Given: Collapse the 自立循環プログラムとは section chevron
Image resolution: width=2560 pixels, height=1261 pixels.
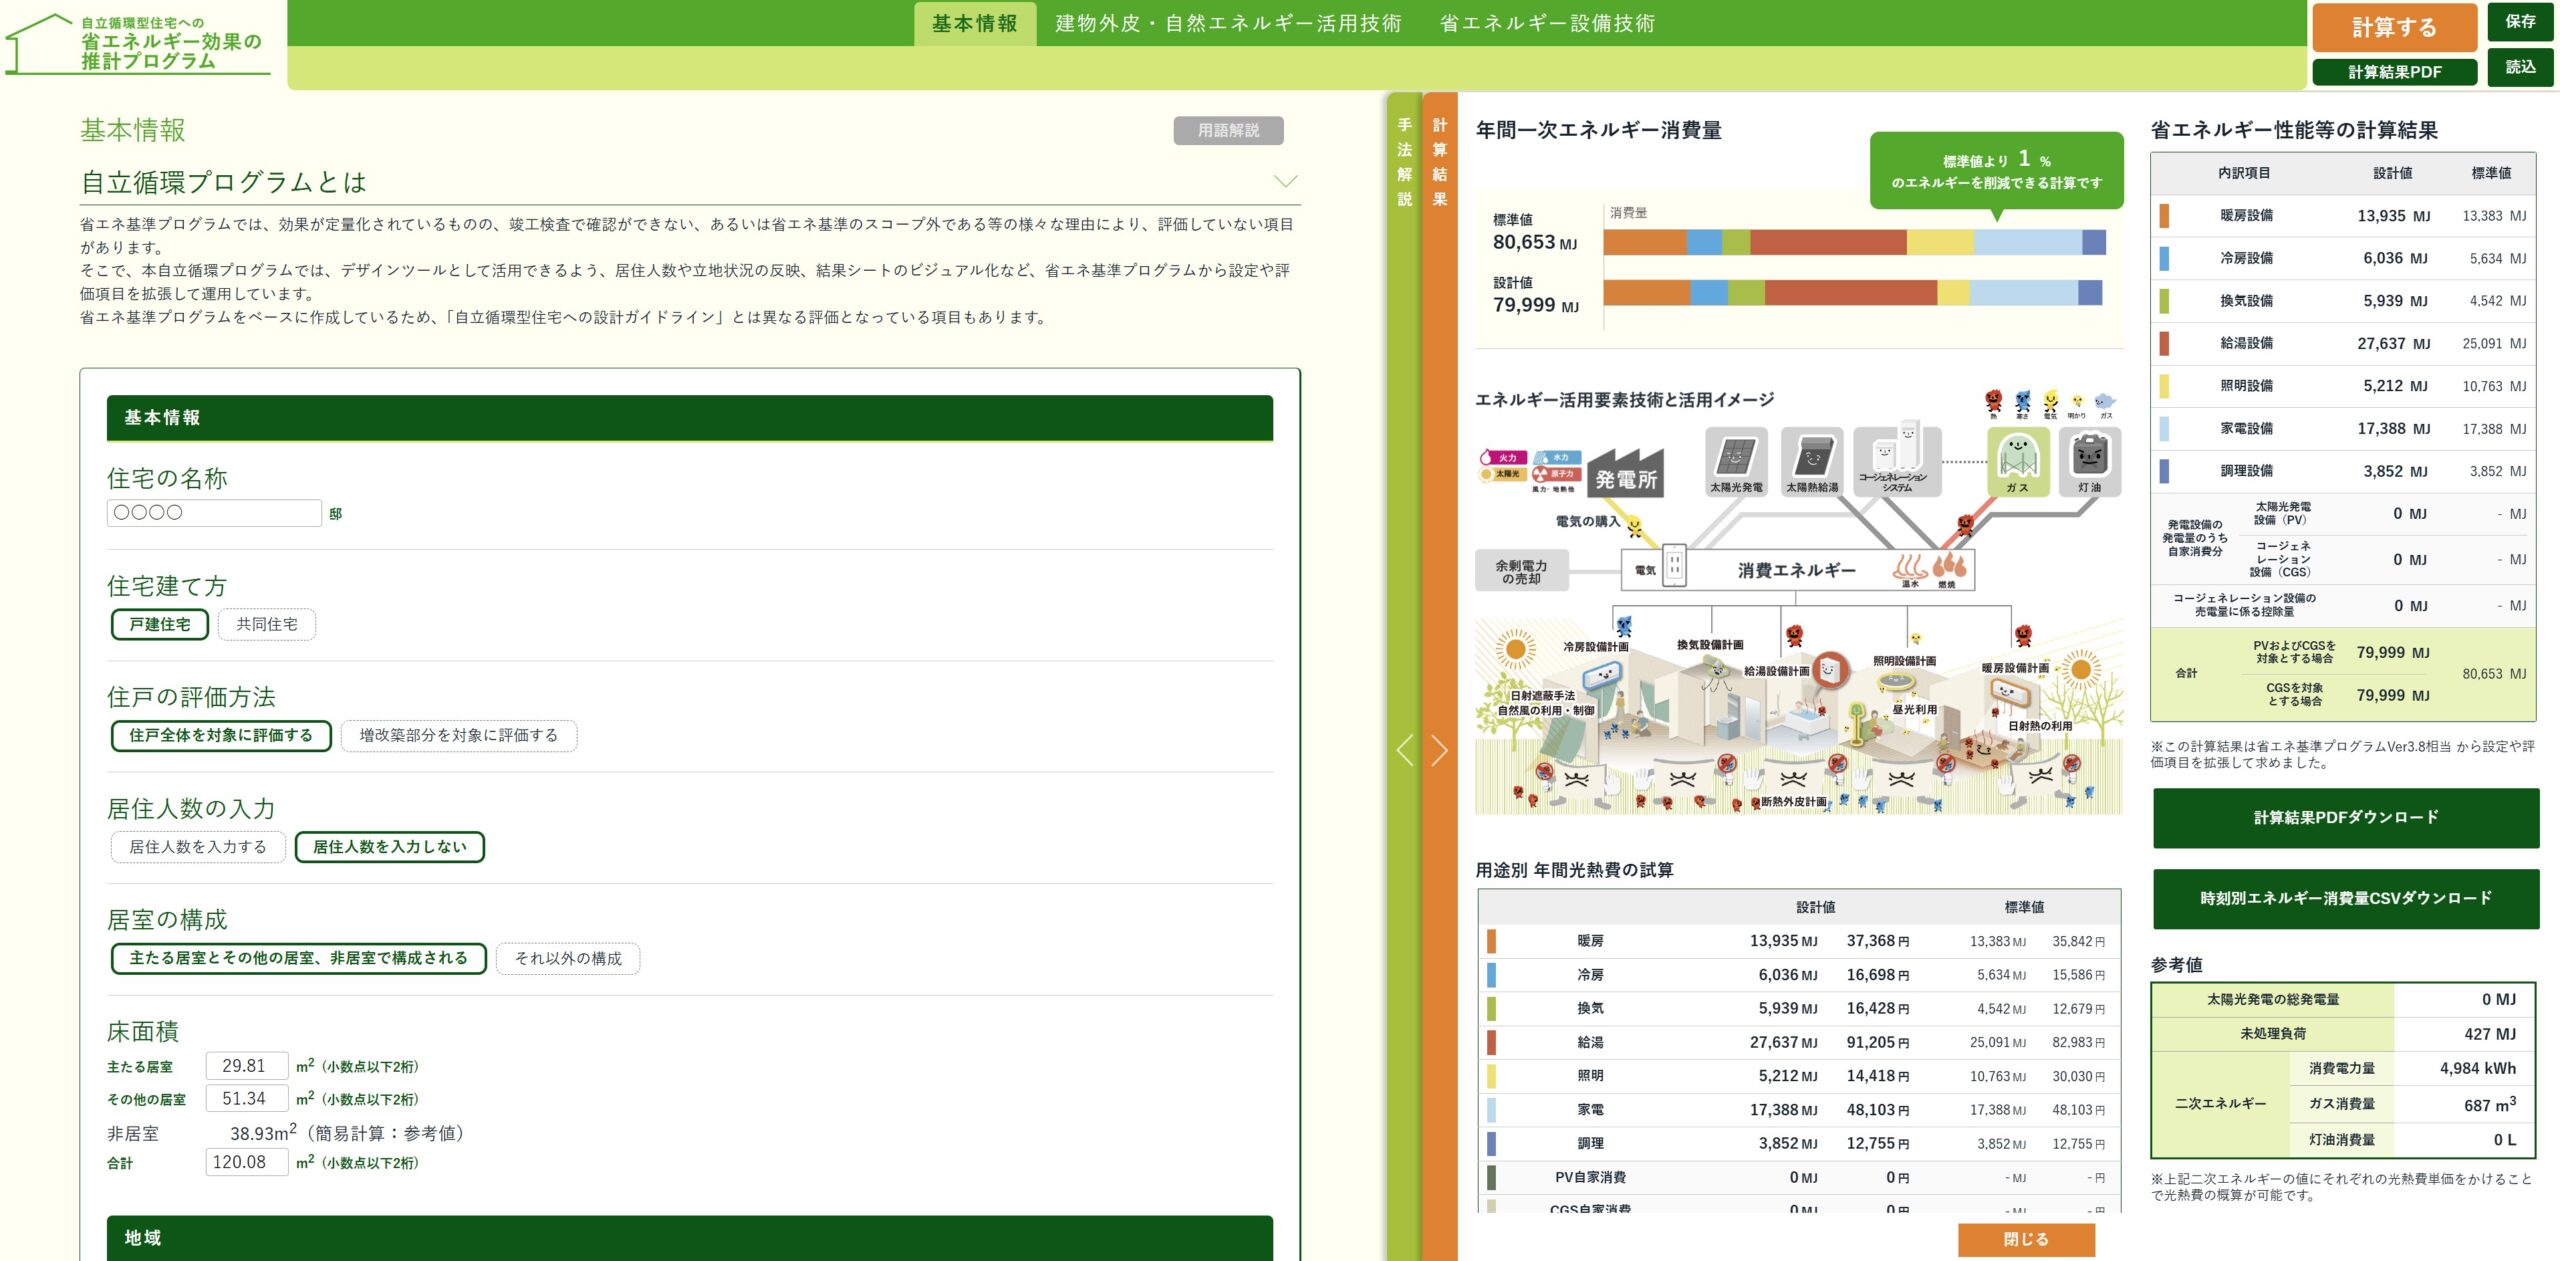Looking at the screenshot, I should coord(1285,182).
